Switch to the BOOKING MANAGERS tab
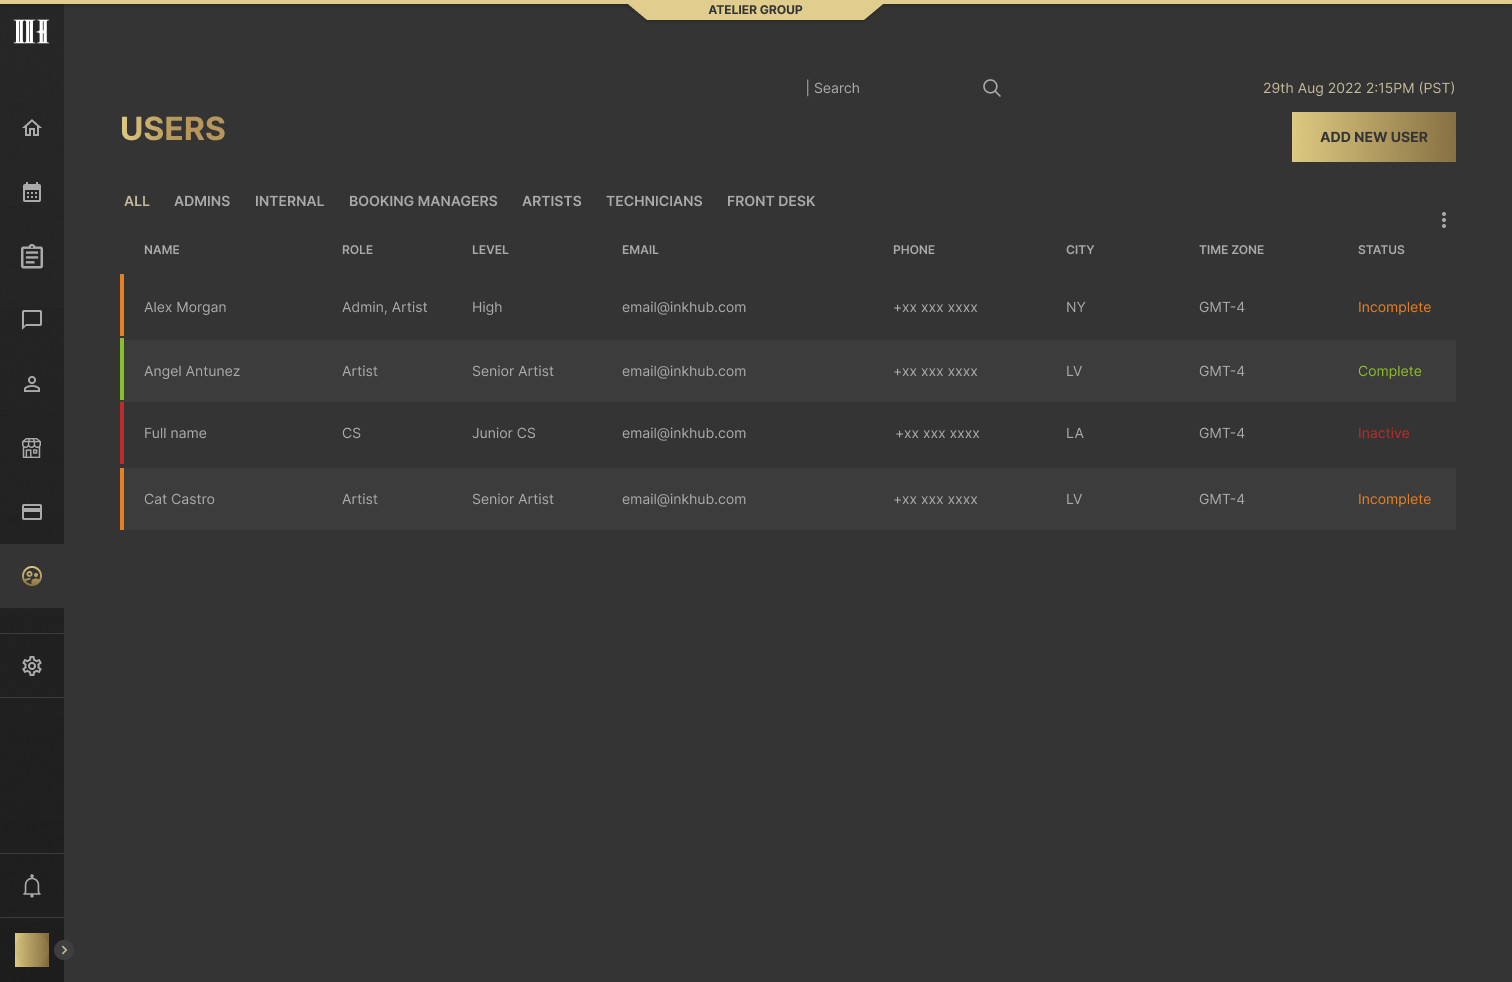This screenshot has height=982, width=1512. (x=423, y=201)
